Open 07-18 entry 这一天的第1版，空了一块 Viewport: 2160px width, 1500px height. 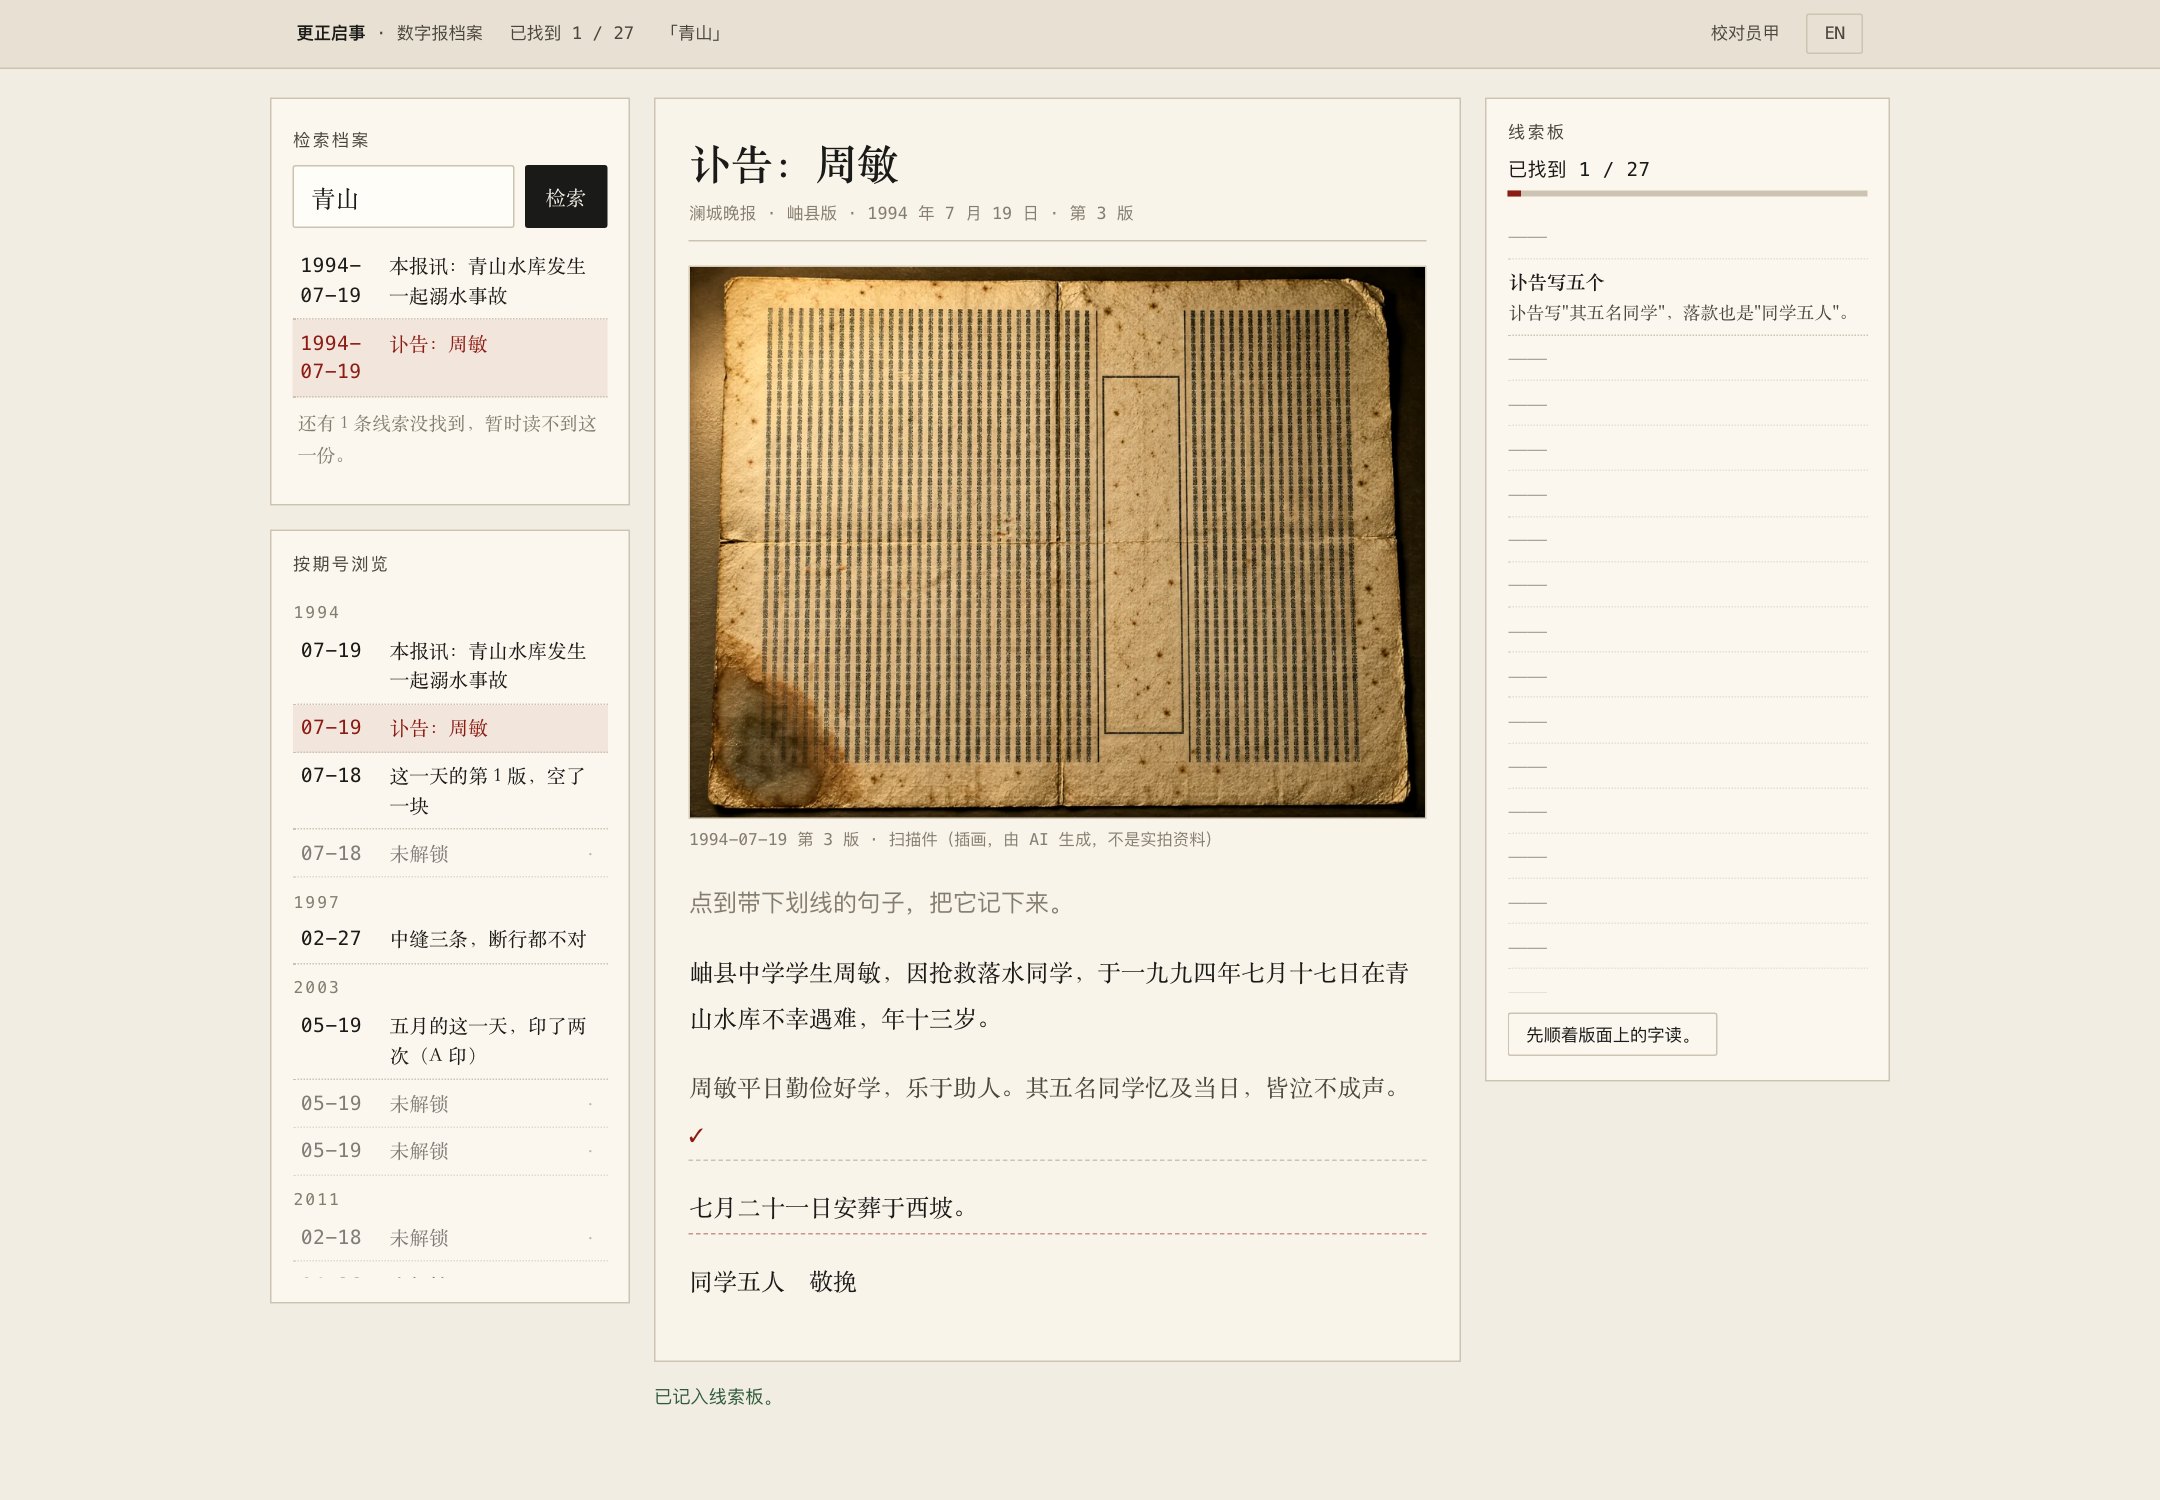tap(450, 790)
